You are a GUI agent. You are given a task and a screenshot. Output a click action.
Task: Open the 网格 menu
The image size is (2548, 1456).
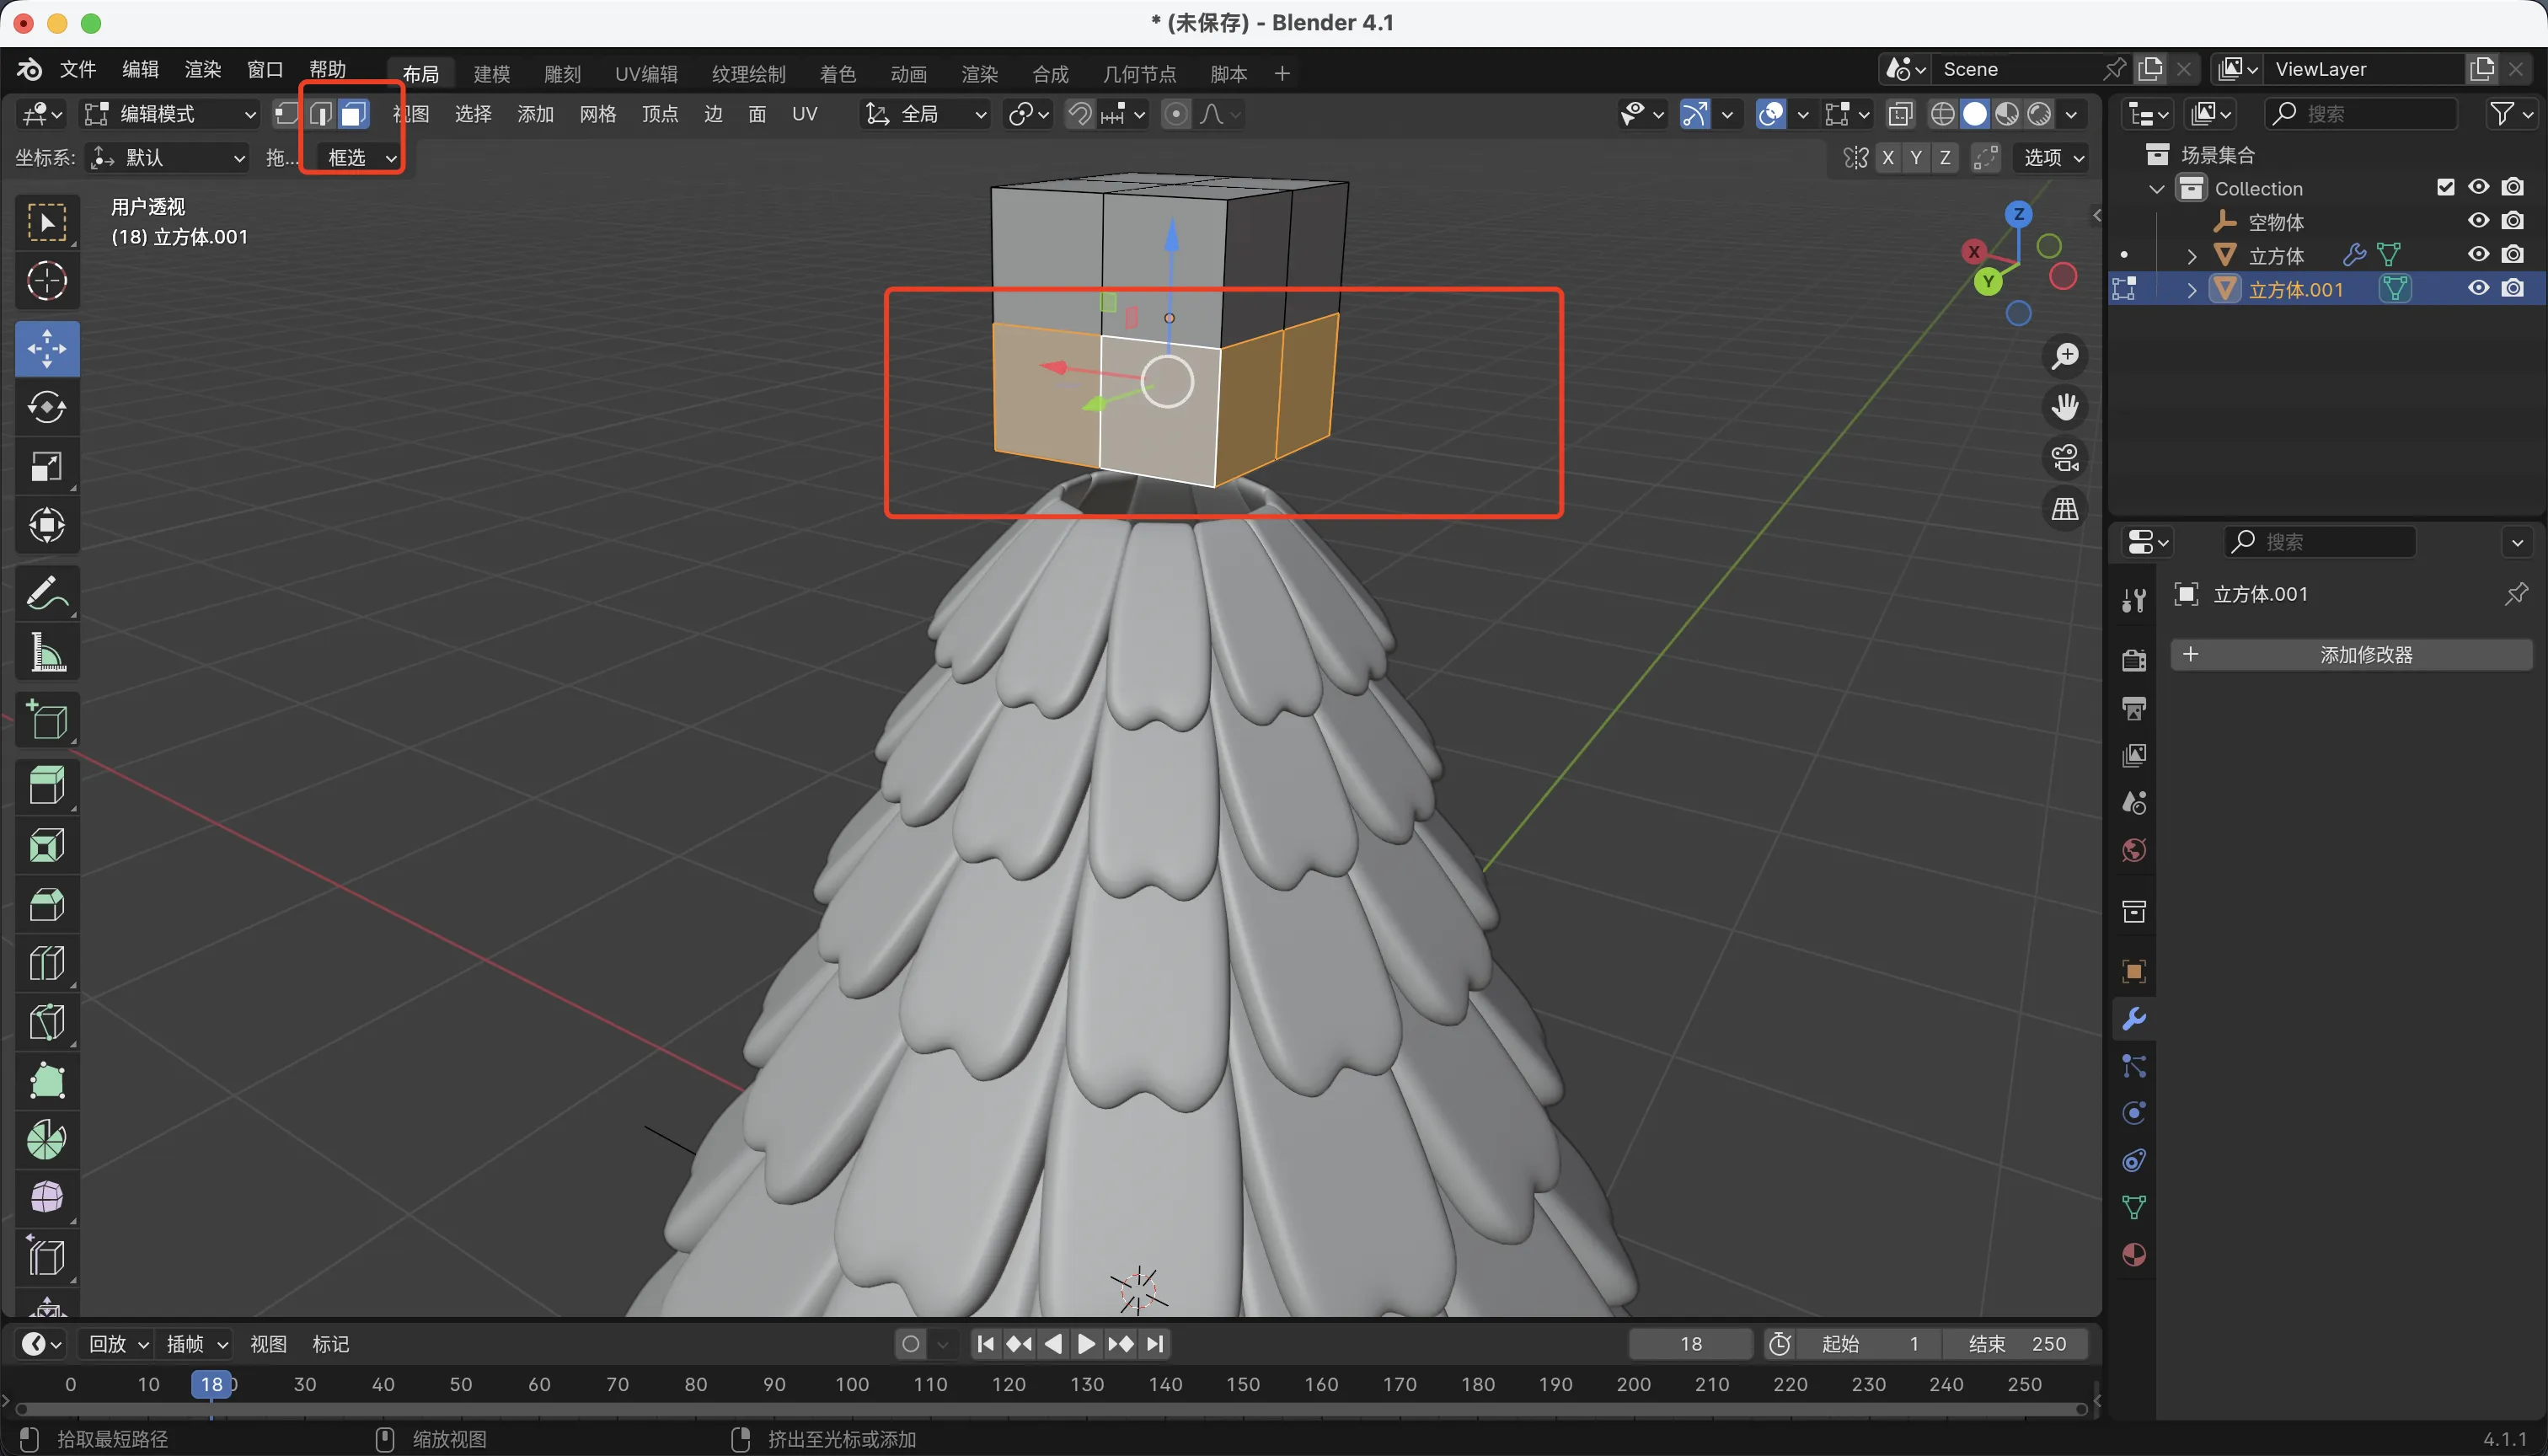pos(597,114)
